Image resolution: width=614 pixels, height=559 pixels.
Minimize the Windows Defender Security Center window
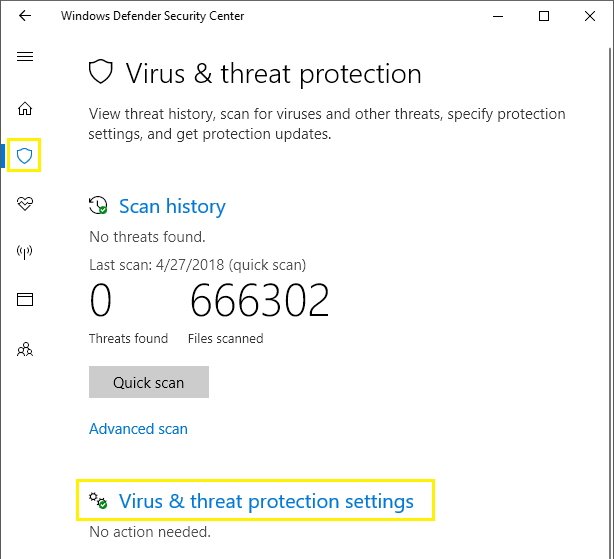498,16
